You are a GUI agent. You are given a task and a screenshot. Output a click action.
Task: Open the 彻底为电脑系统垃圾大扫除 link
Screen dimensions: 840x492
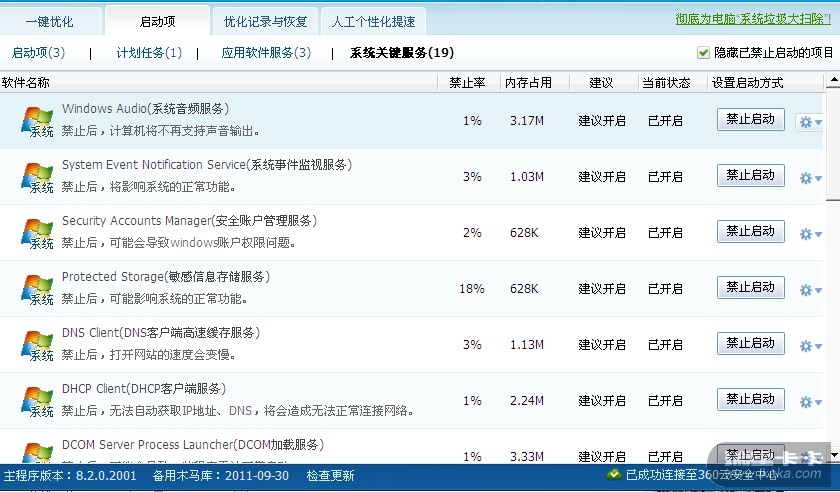[x=753, y=19]
